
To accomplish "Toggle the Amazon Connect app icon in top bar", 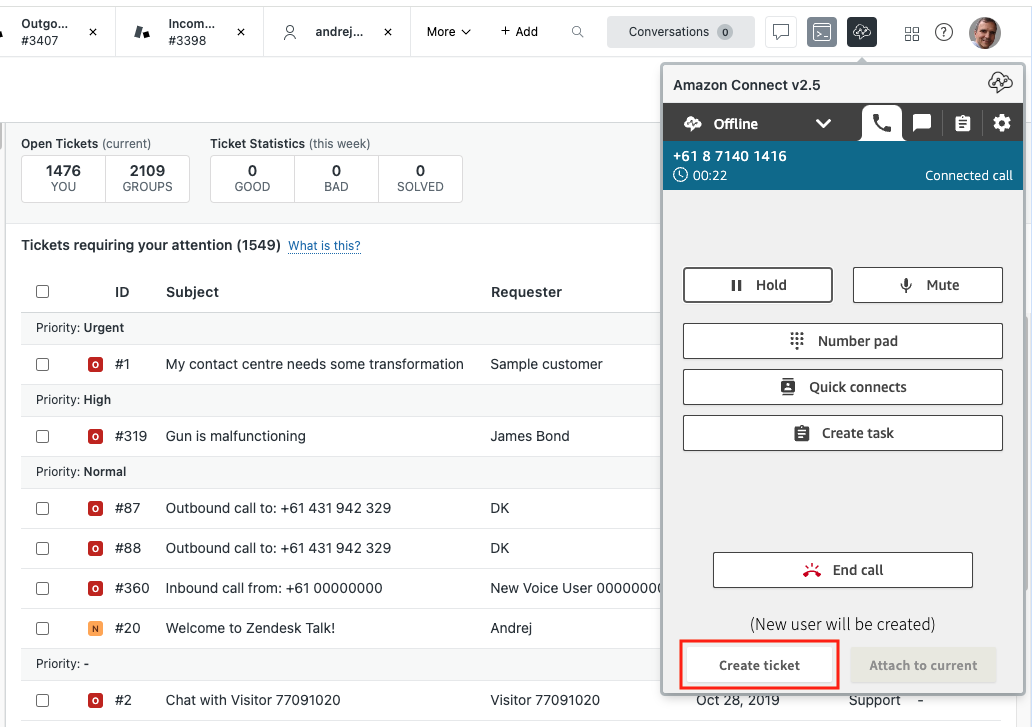I will click(861, 32).
